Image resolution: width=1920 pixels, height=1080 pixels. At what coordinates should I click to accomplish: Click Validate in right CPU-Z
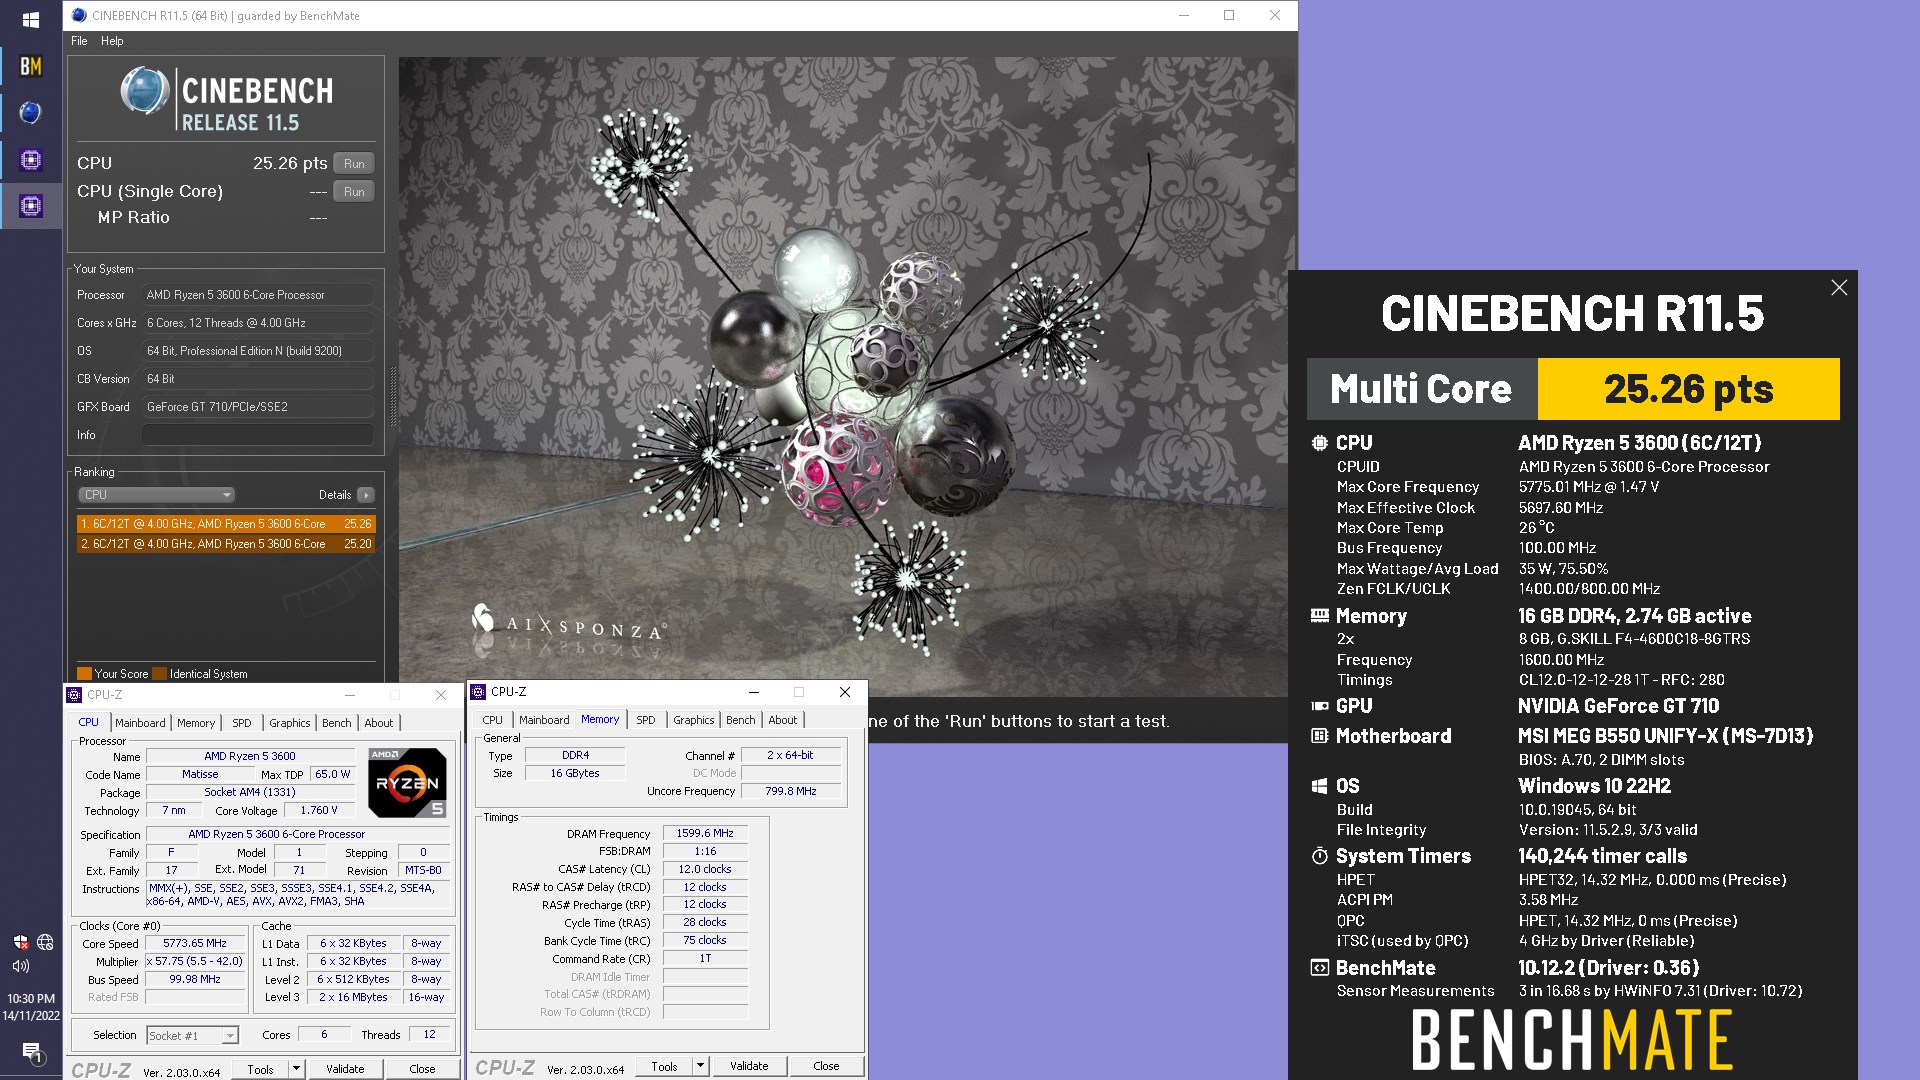(x=749, y=1066)
